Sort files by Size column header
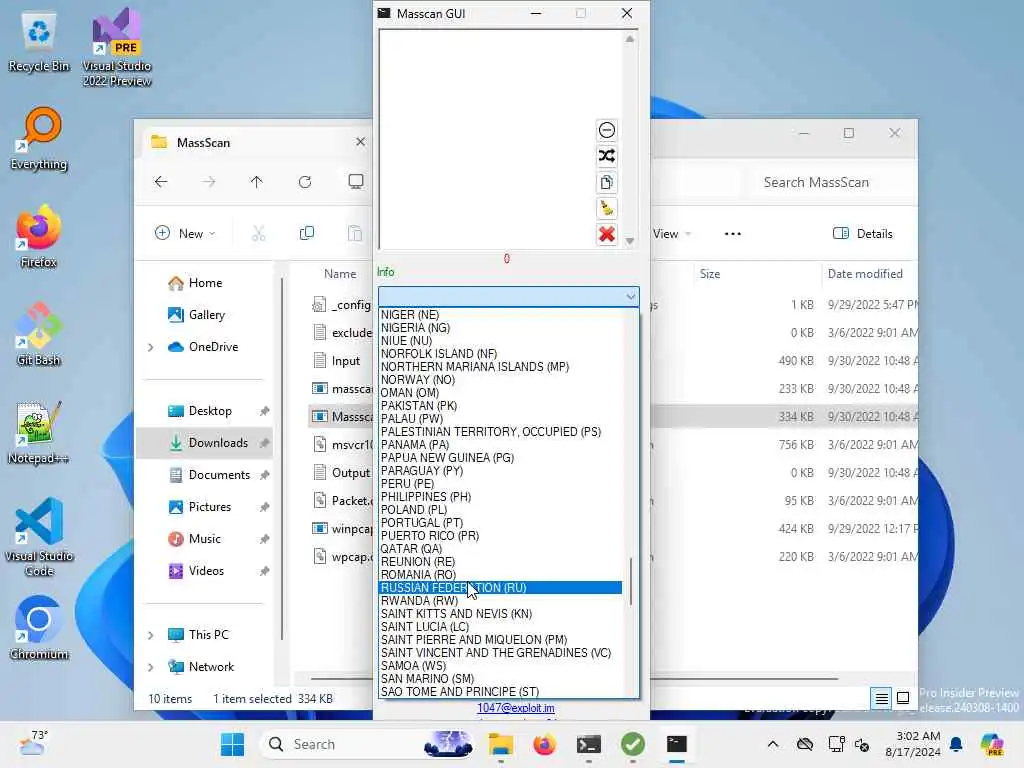Image resolution: width=1024 pixels, height=768 pixels. point(710,274)
